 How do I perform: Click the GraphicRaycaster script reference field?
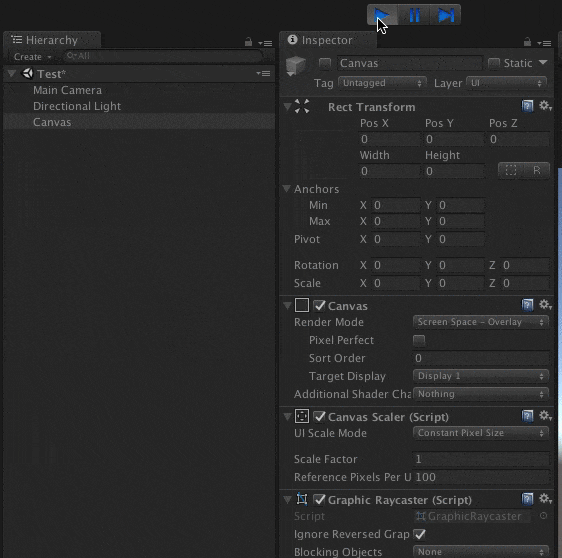point(473,516)
